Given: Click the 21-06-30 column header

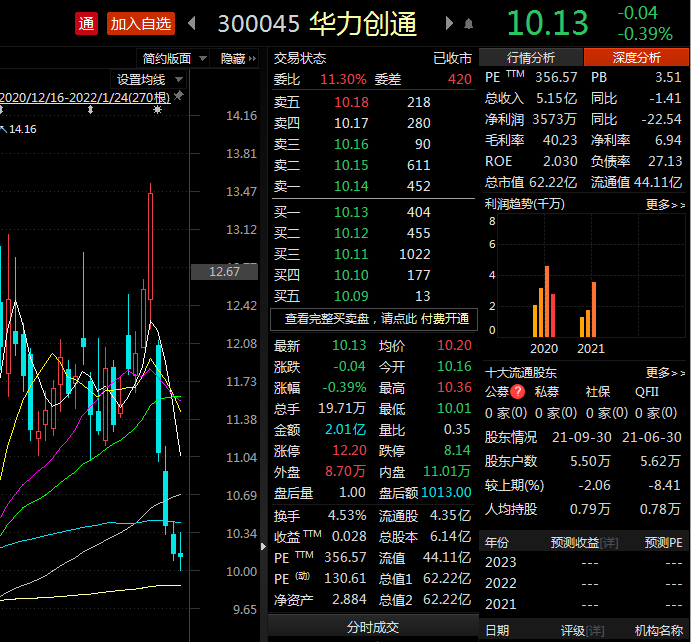Looking at the screenshot, I should click(651, 437).
